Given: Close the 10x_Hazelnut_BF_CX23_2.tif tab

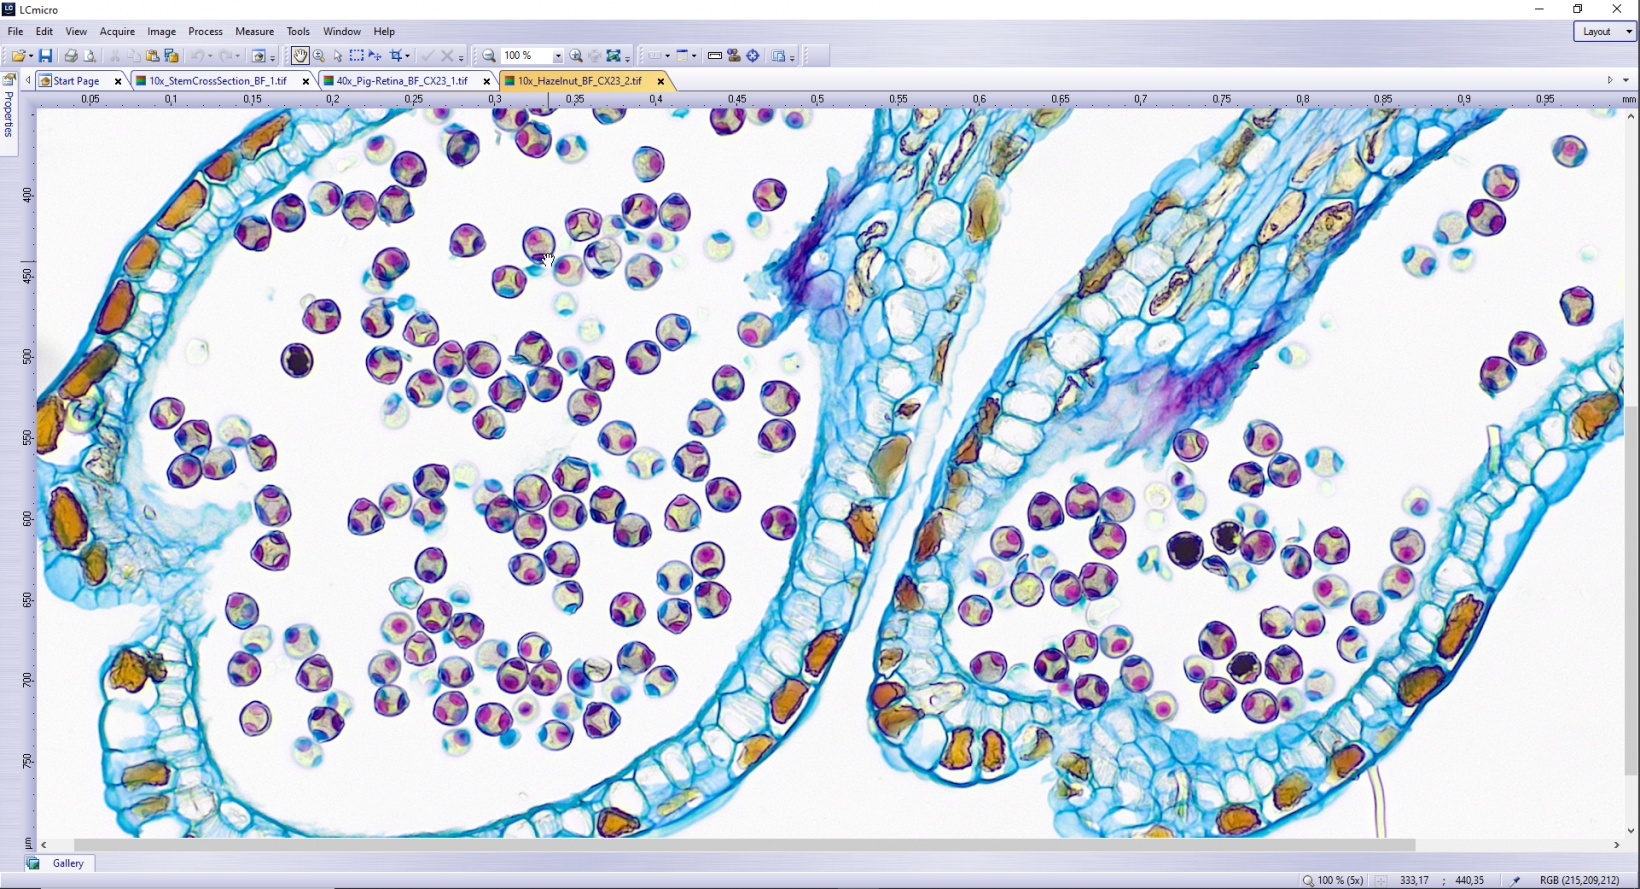Looking at the screenshot, I should [x=660, y=81].
